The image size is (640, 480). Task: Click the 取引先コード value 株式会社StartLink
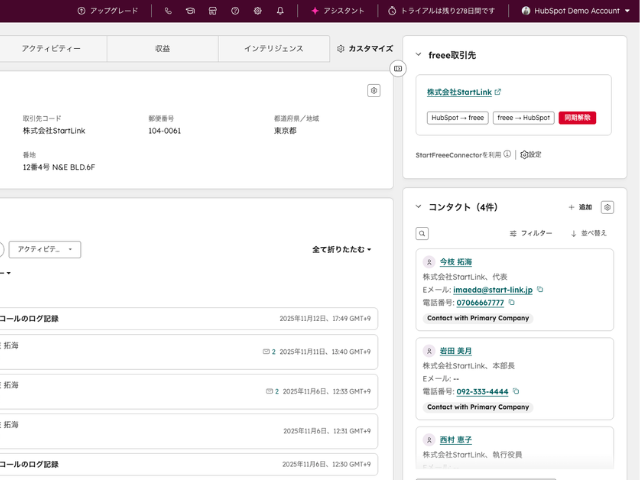tap(54, 131)
